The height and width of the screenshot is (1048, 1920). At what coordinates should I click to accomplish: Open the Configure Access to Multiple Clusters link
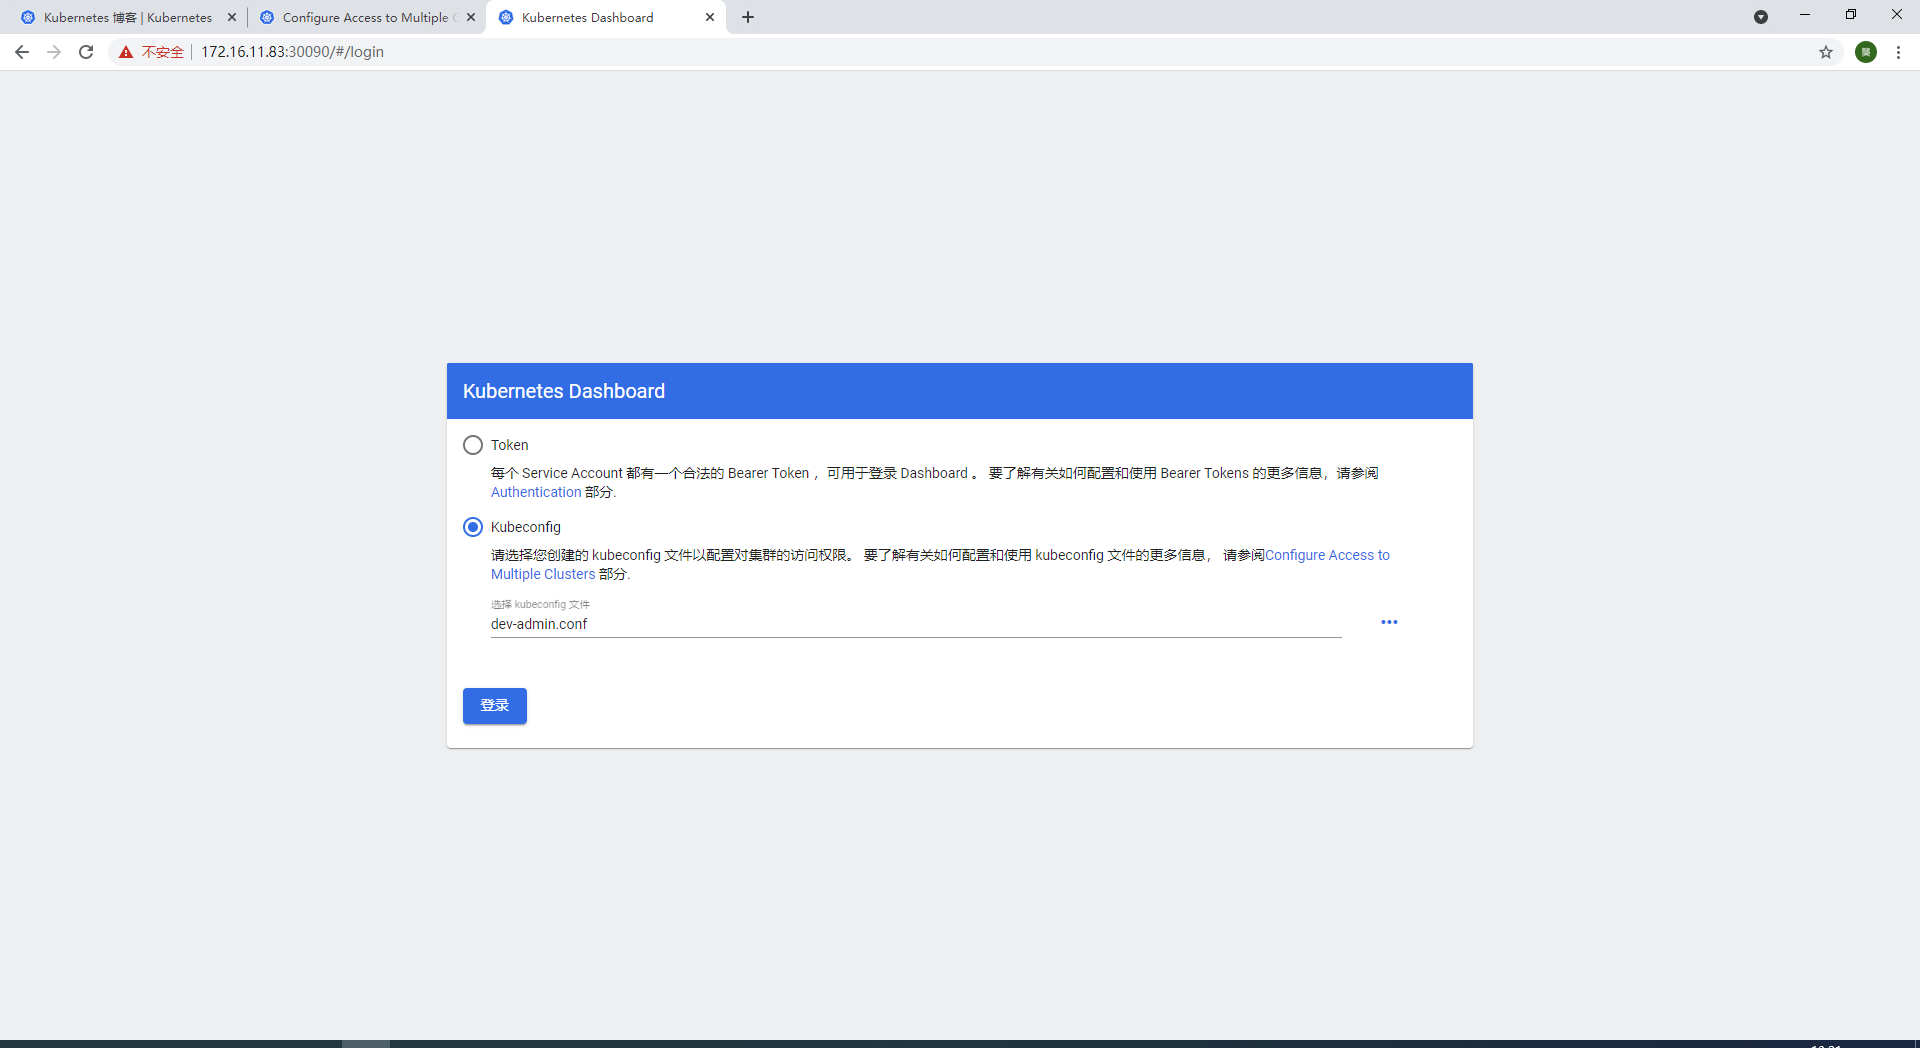click(1327, 555)
